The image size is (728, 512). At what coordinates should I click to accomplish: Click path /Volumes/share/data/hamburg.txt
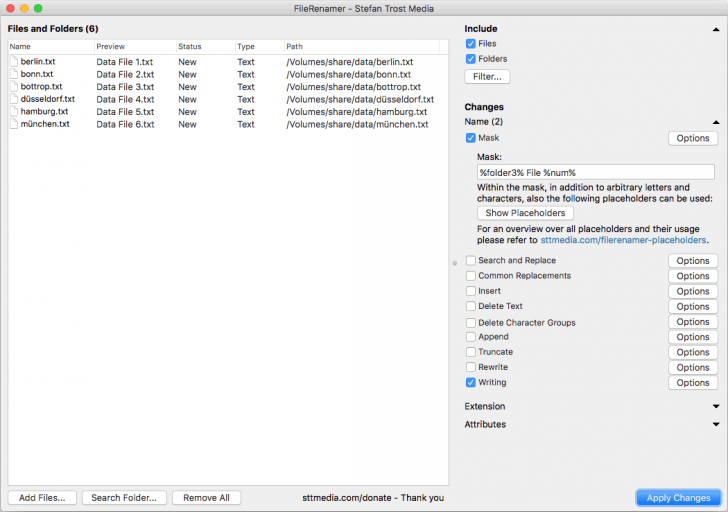(x=357, y=112)
